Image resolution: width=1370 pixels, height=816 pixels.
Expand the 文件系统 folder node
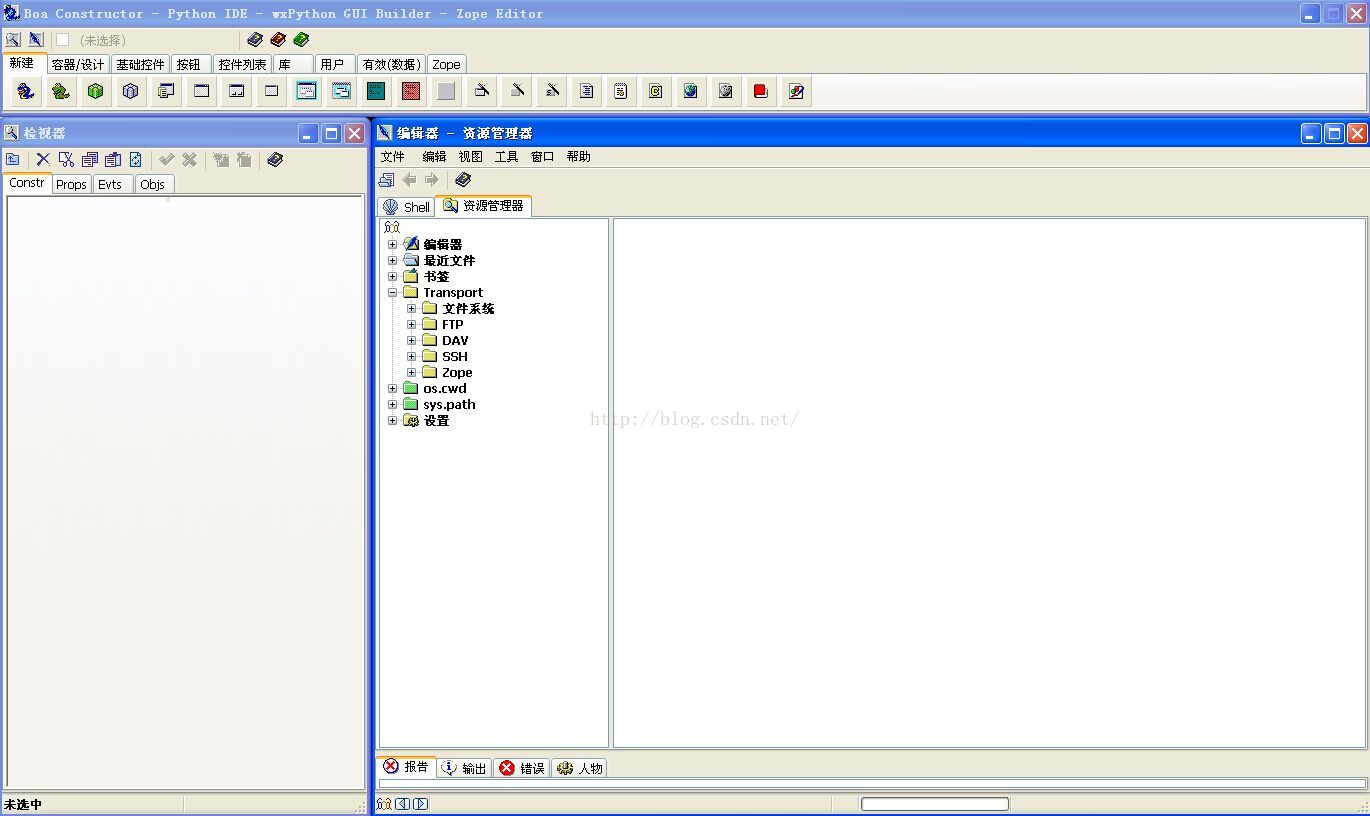coord(411,308)
